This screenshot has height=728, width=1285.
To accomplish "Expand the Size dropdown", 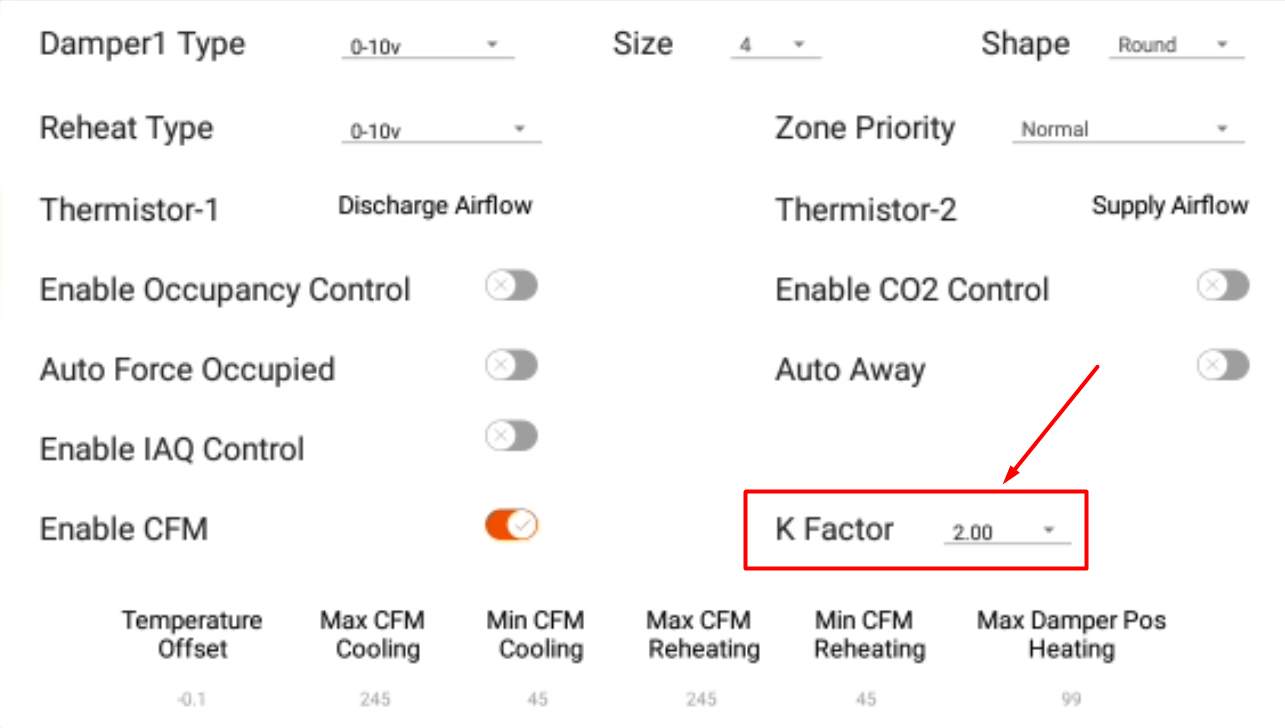I will (775, 44).
